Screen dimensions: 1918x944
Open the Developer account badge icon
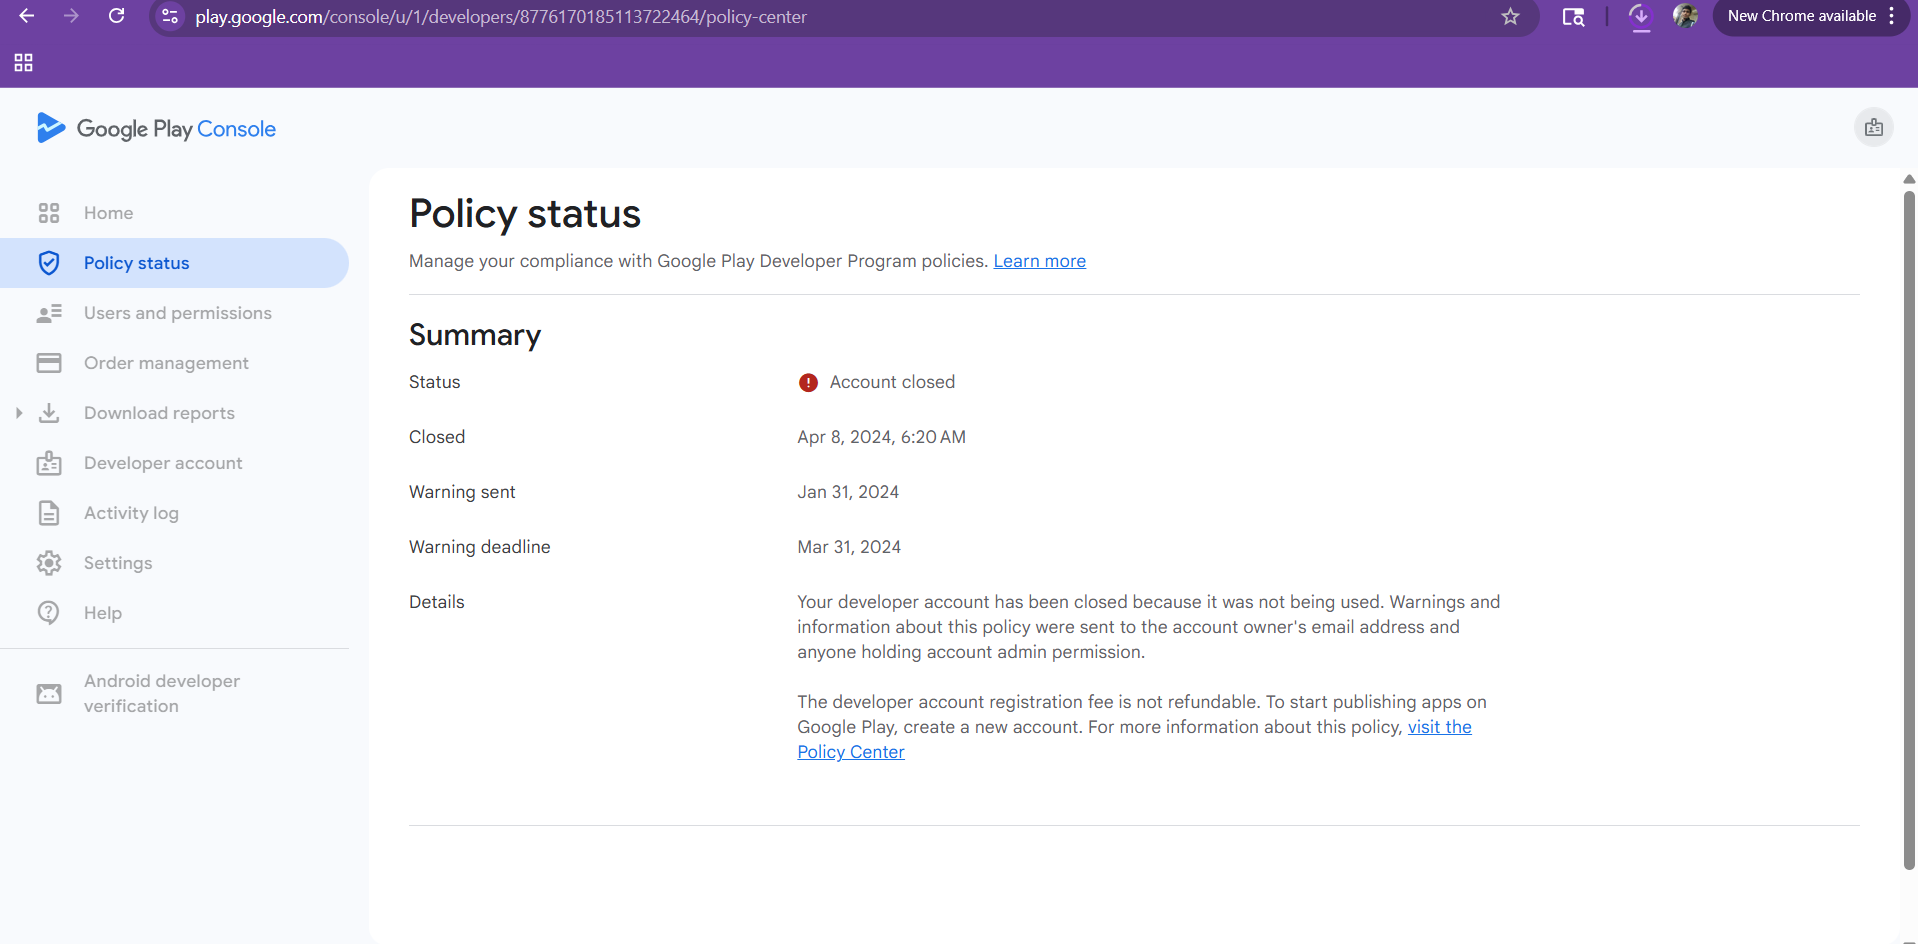pos(49,463)
